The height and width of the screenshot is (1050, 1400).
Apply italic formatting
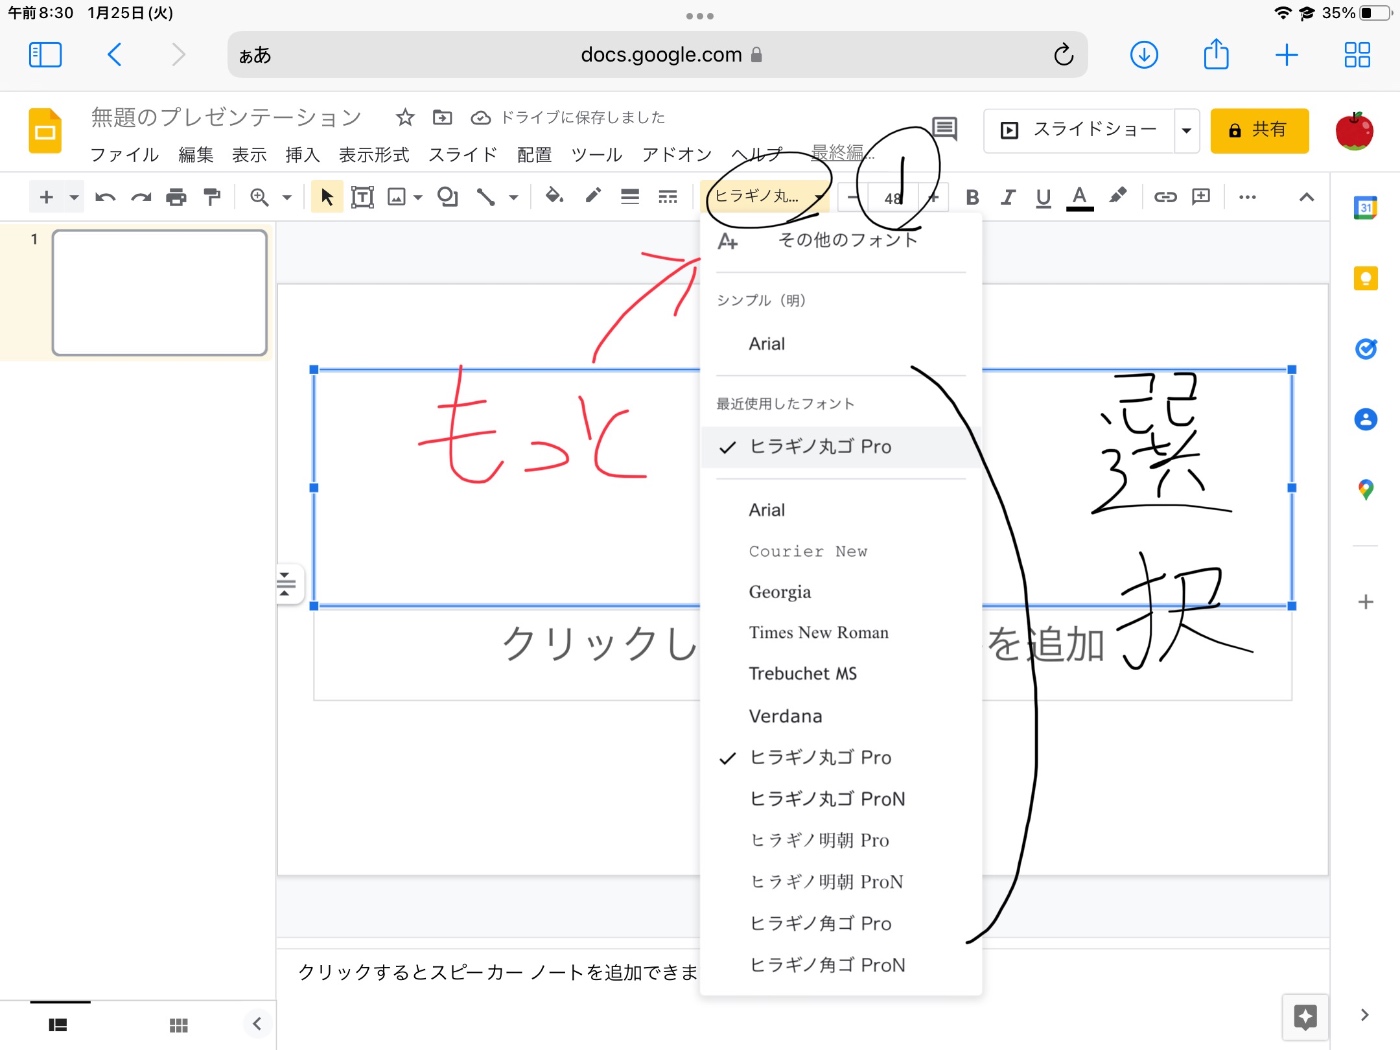click(x=1008, y=197)
